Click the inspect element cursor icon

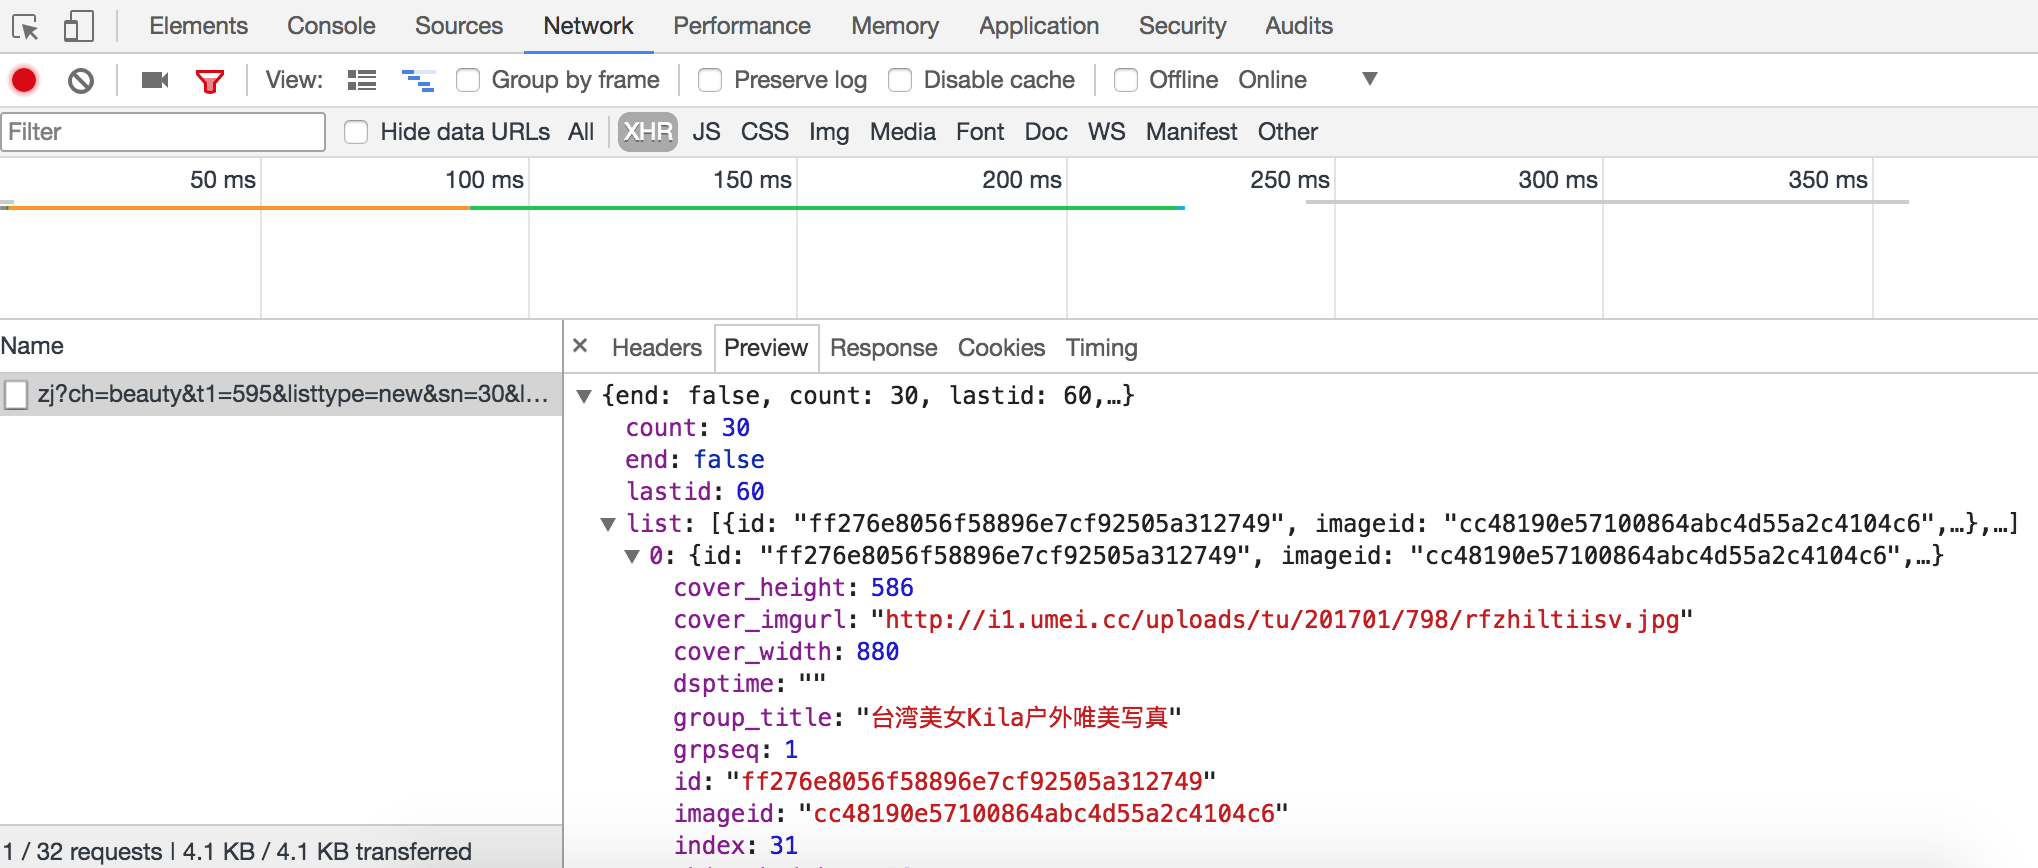(x=25, y=27)
